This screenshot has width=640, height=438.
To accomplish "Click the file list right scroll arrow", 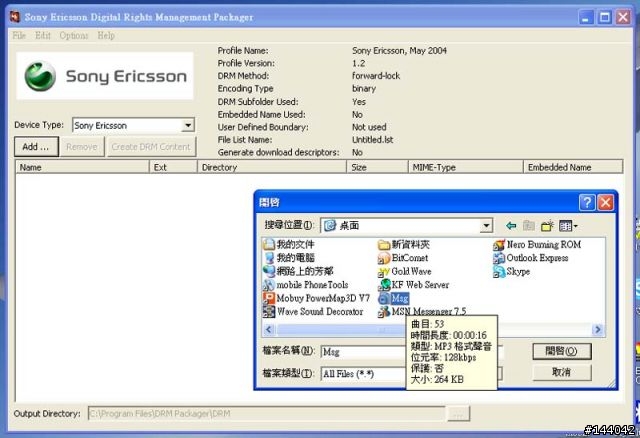I will [598, 329].
